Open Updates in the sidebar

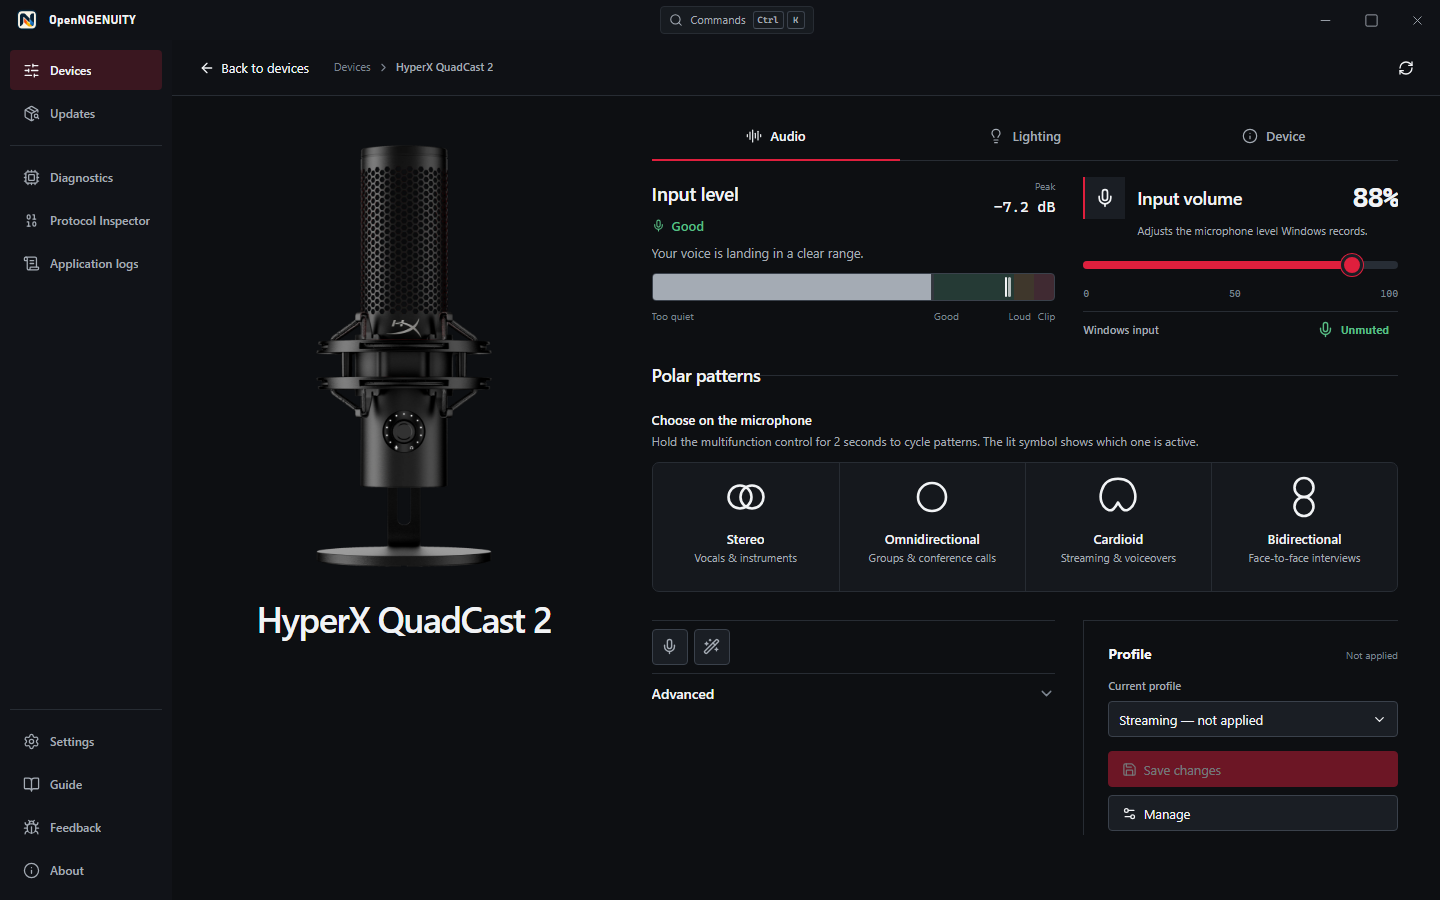86,114
